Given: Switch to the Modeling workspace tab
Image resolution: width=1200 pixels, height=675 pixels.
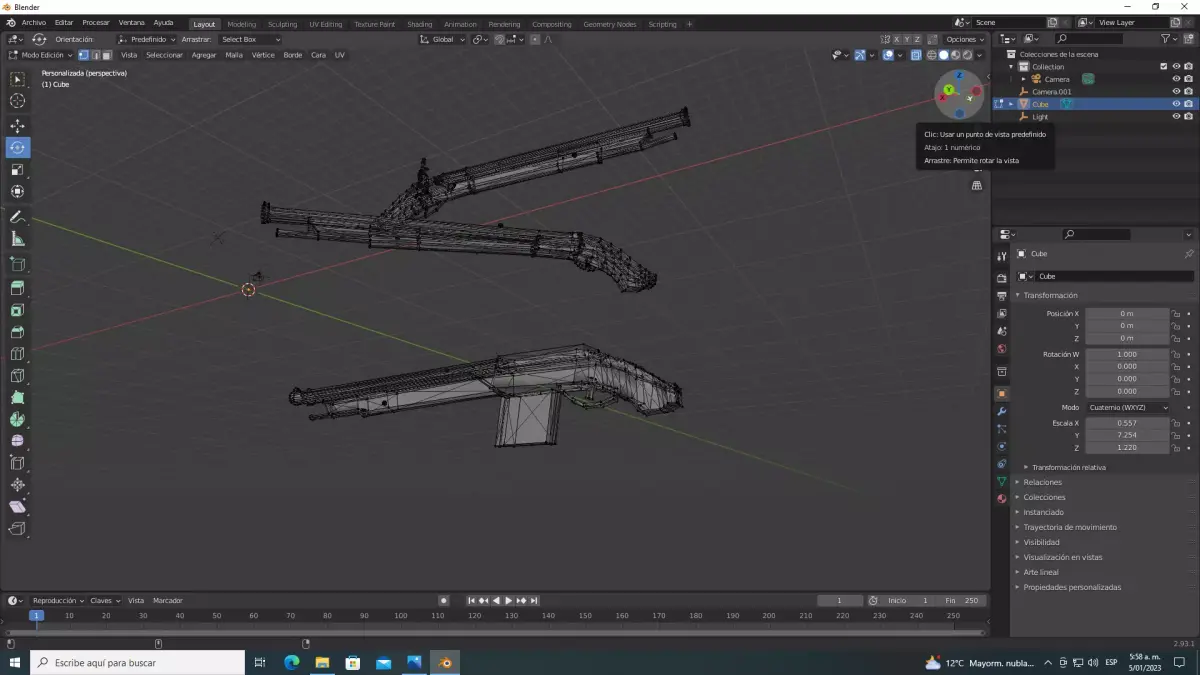Looking at the screenshot, I should [241, 24].
